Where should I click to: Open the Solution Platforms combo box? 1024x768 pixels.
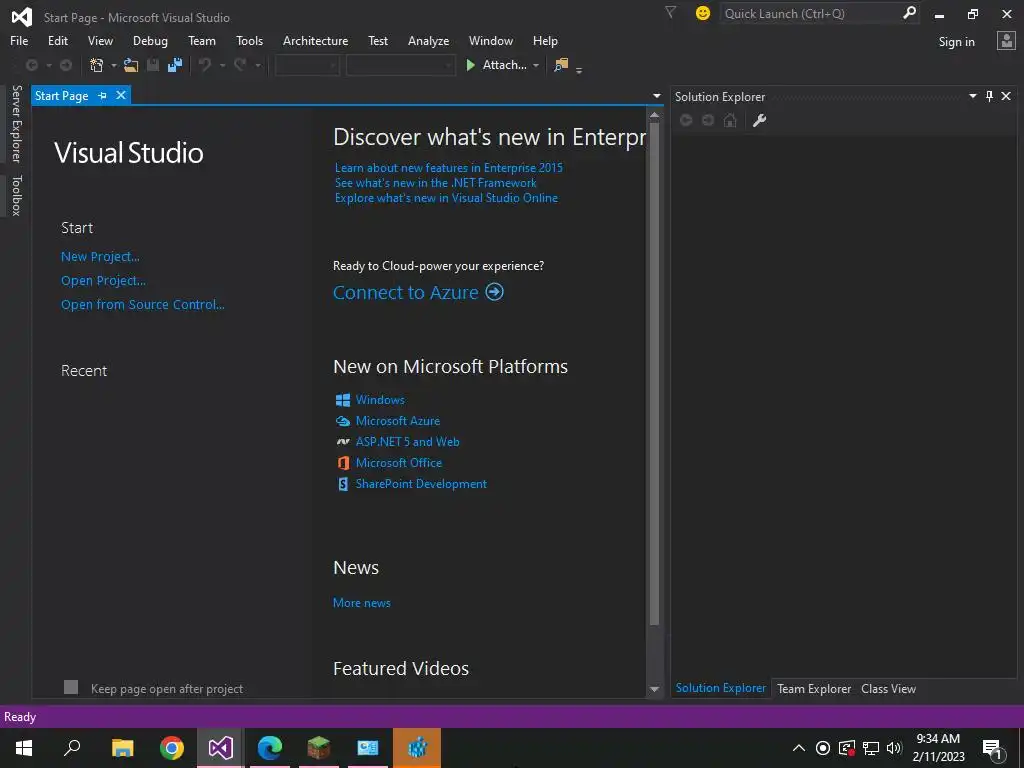point(400,65)
